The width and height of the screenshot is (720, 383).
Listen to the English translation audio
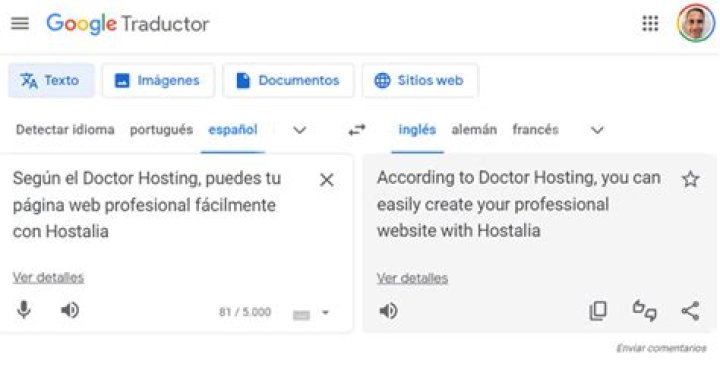(388, 311)
